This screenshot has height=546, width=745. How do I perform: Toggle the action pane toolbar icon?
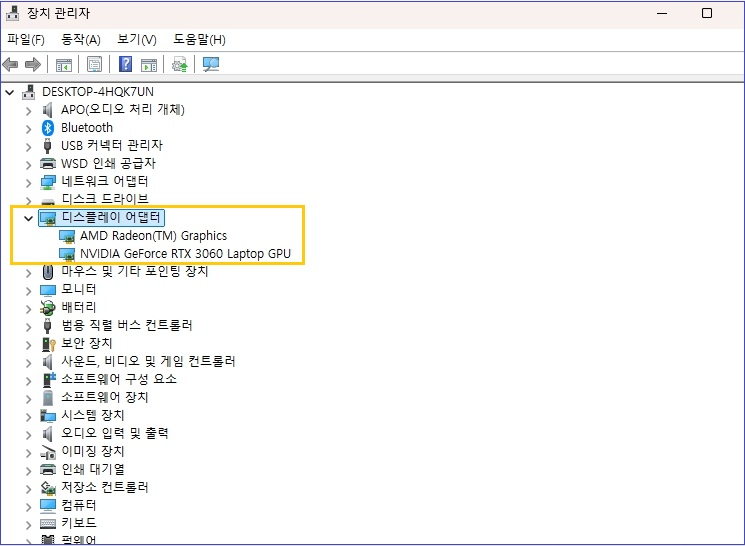pos(149,65)
